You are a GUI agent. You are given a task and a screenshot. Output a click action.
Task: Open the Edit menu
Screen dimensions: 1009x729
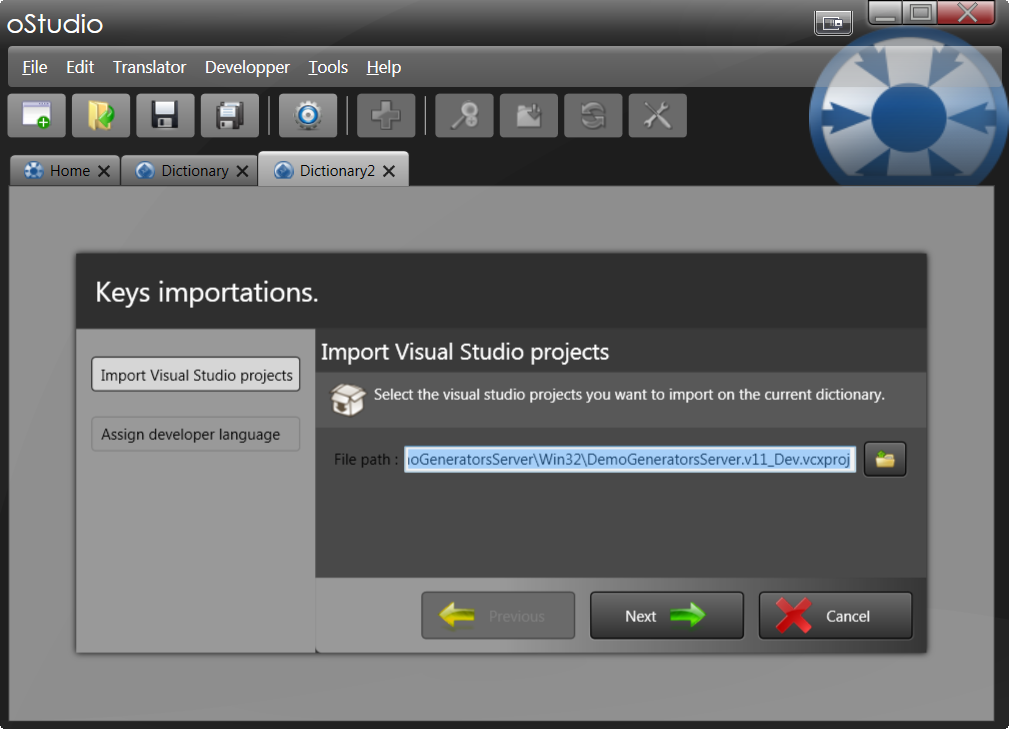click(80, 67)
